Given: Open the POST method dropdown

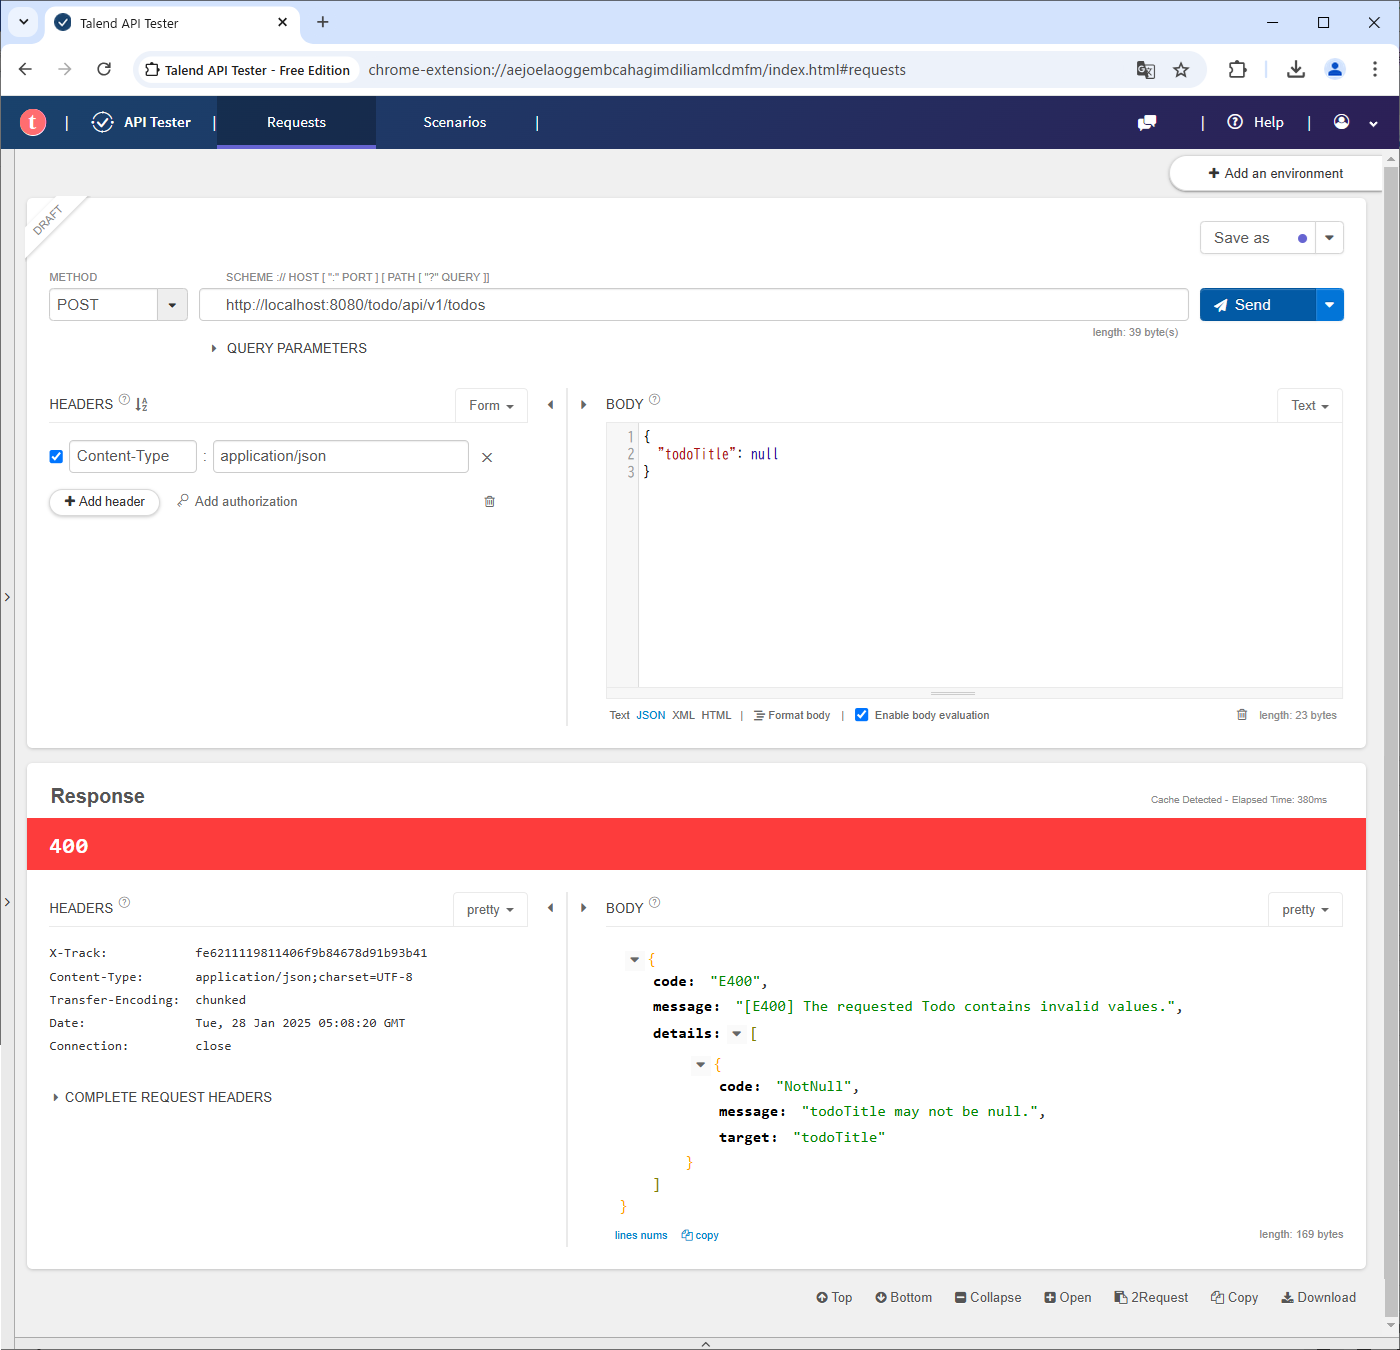Looking at the screenshot, I should 172,305.
